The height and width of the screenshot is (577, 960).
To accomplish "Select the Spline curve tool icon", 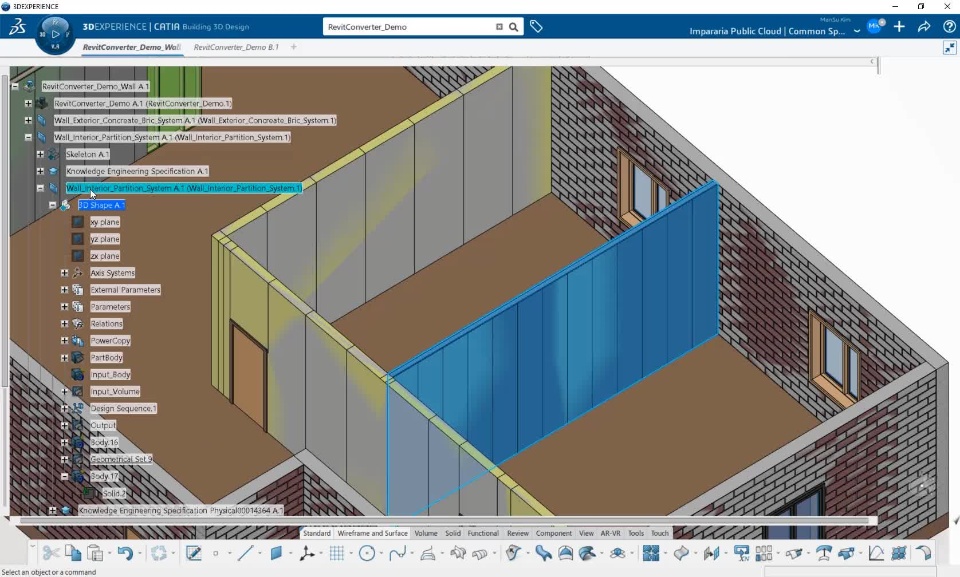I will tap(397, 553).
